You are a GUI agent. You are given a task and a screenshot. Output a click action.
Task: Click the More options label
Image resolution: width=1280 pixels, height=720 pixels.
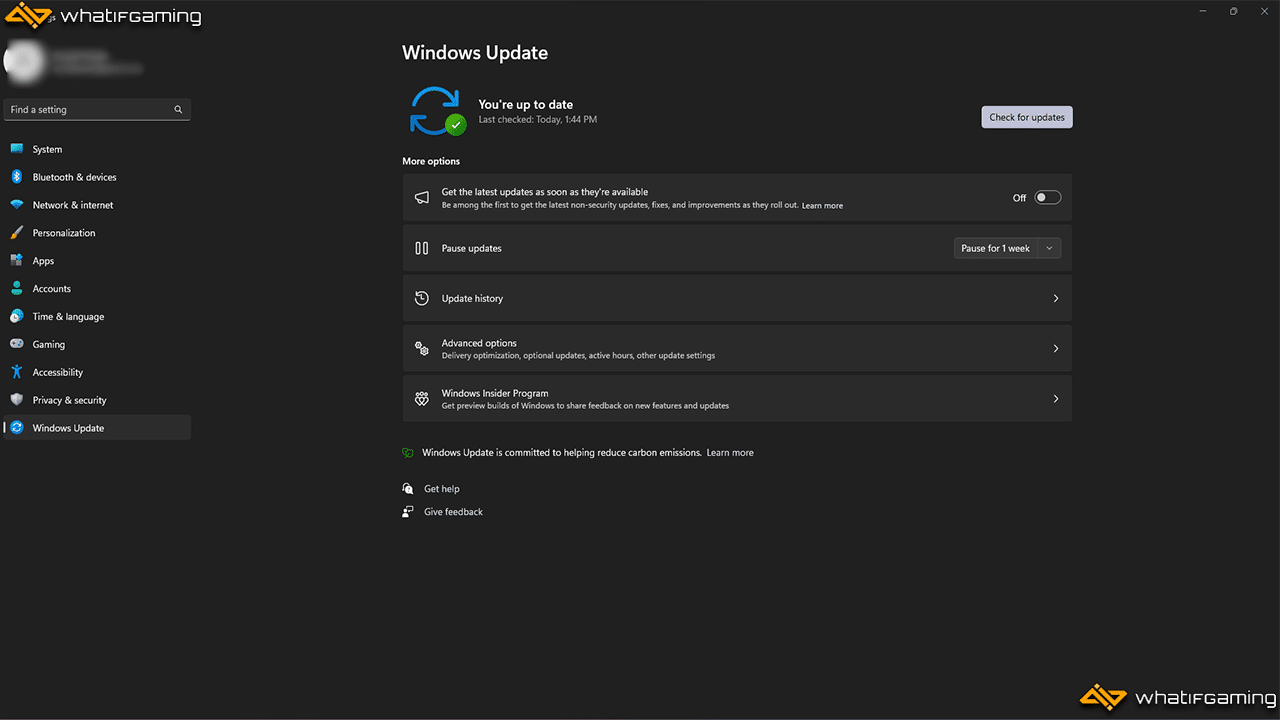pyautogui.click(x=431, y=161)
